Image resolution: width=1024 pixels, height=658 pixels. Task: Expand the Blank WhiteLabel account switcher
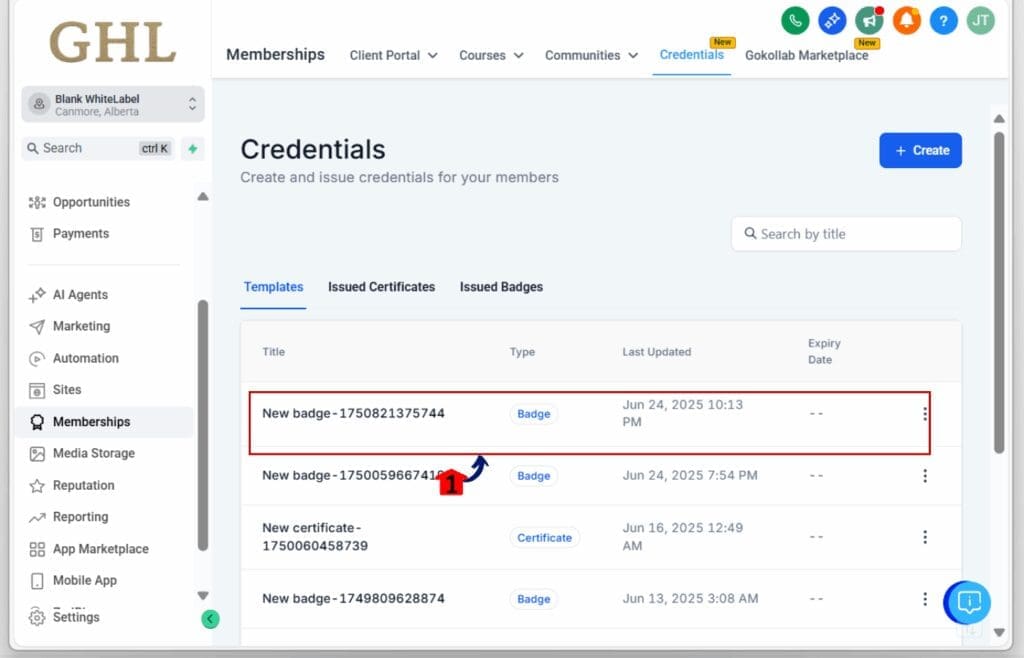[x=113, y=104]
